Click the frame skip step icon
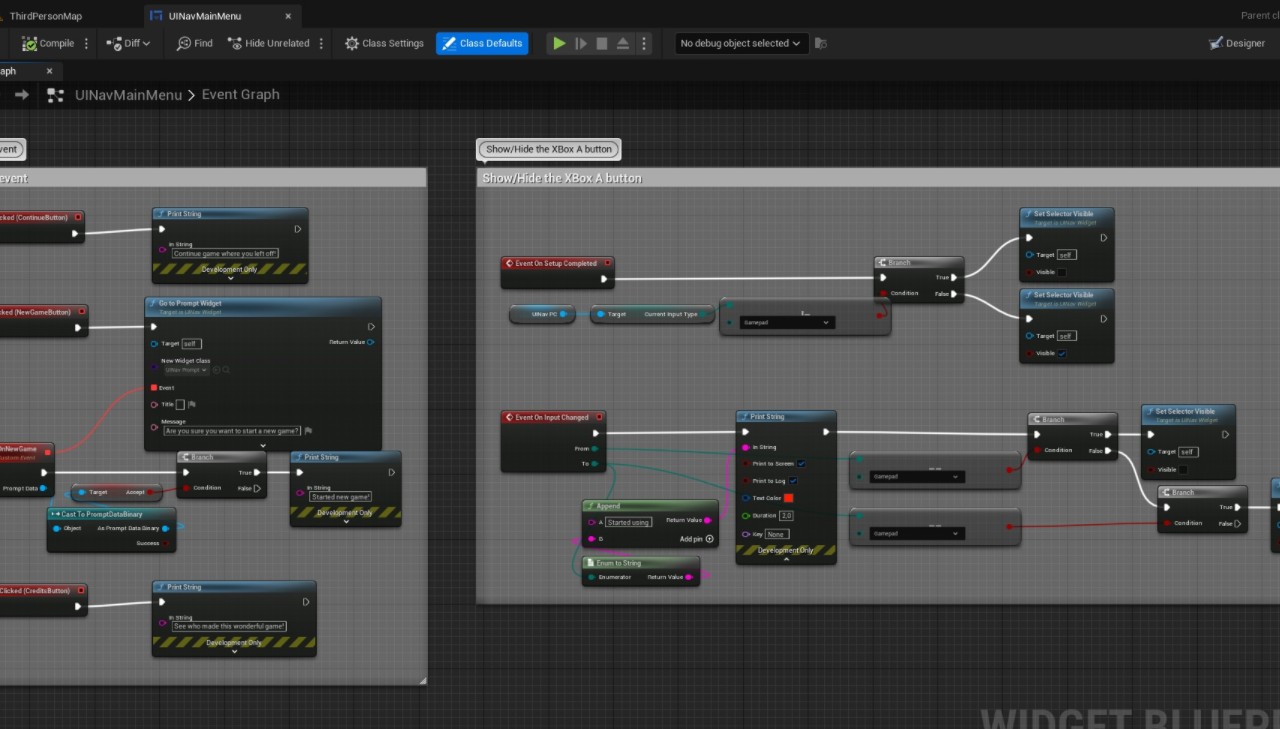The width and height of the screenshot is (1280, 729). (x=581, y=43)
